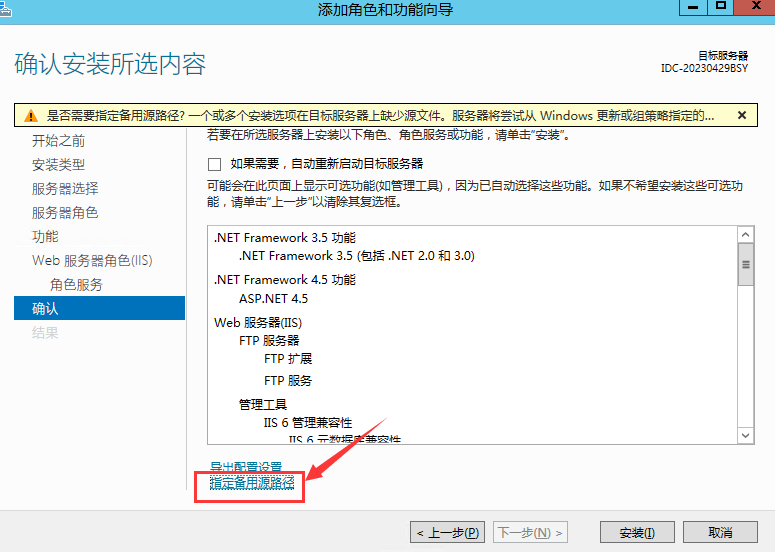775x552 pixels.
Task: Click the 安装(I) button
Action: click(637, 533)
